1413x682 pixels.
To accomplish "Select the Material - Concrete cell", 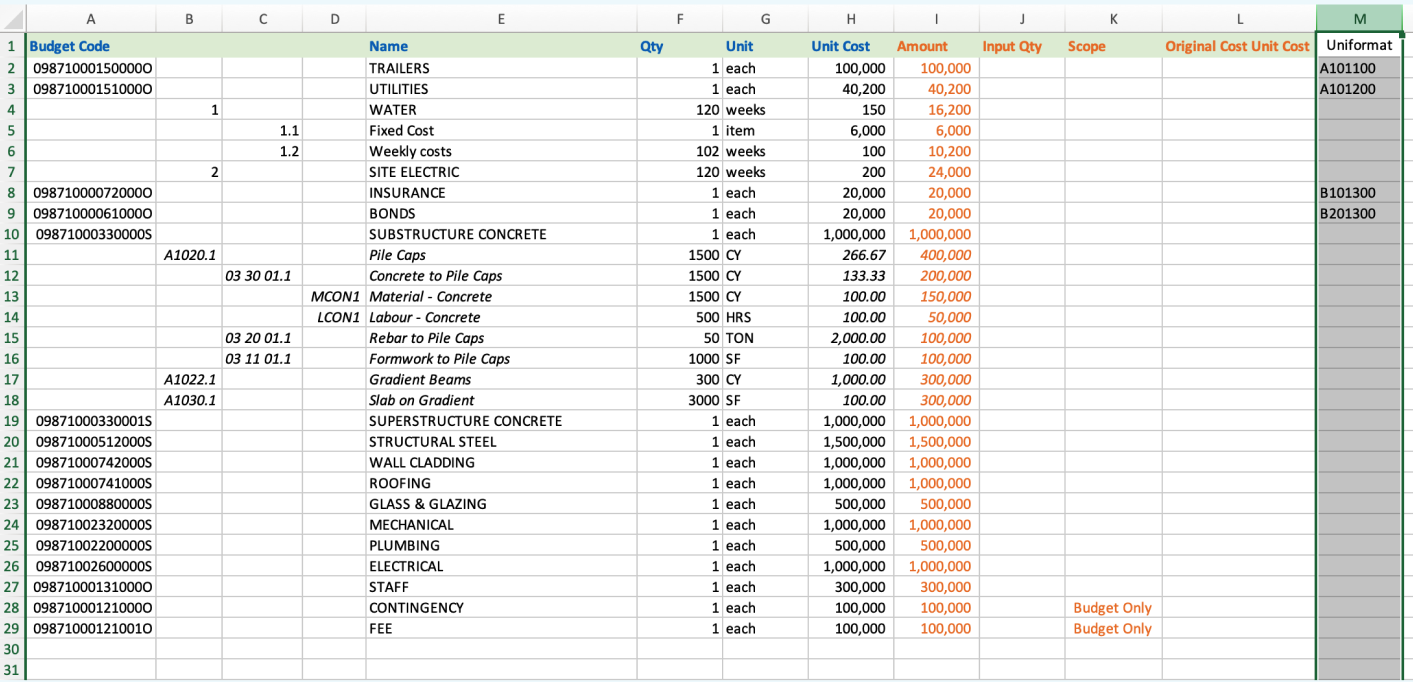I will tap(501, 297).
